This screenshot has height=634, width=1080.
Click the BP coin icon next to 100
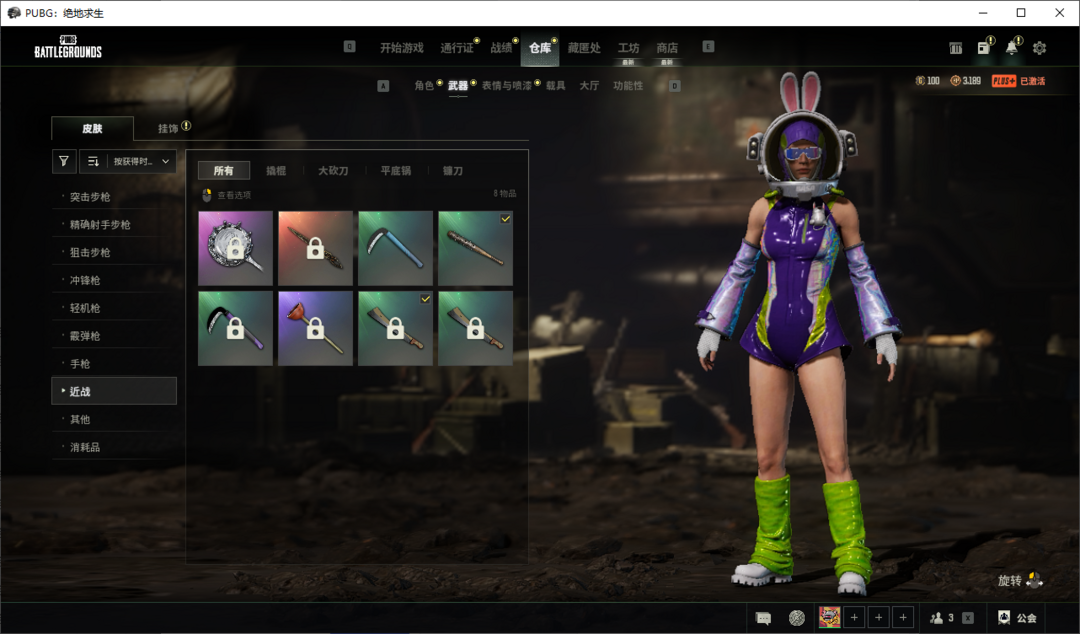click(x=920, y=81)
